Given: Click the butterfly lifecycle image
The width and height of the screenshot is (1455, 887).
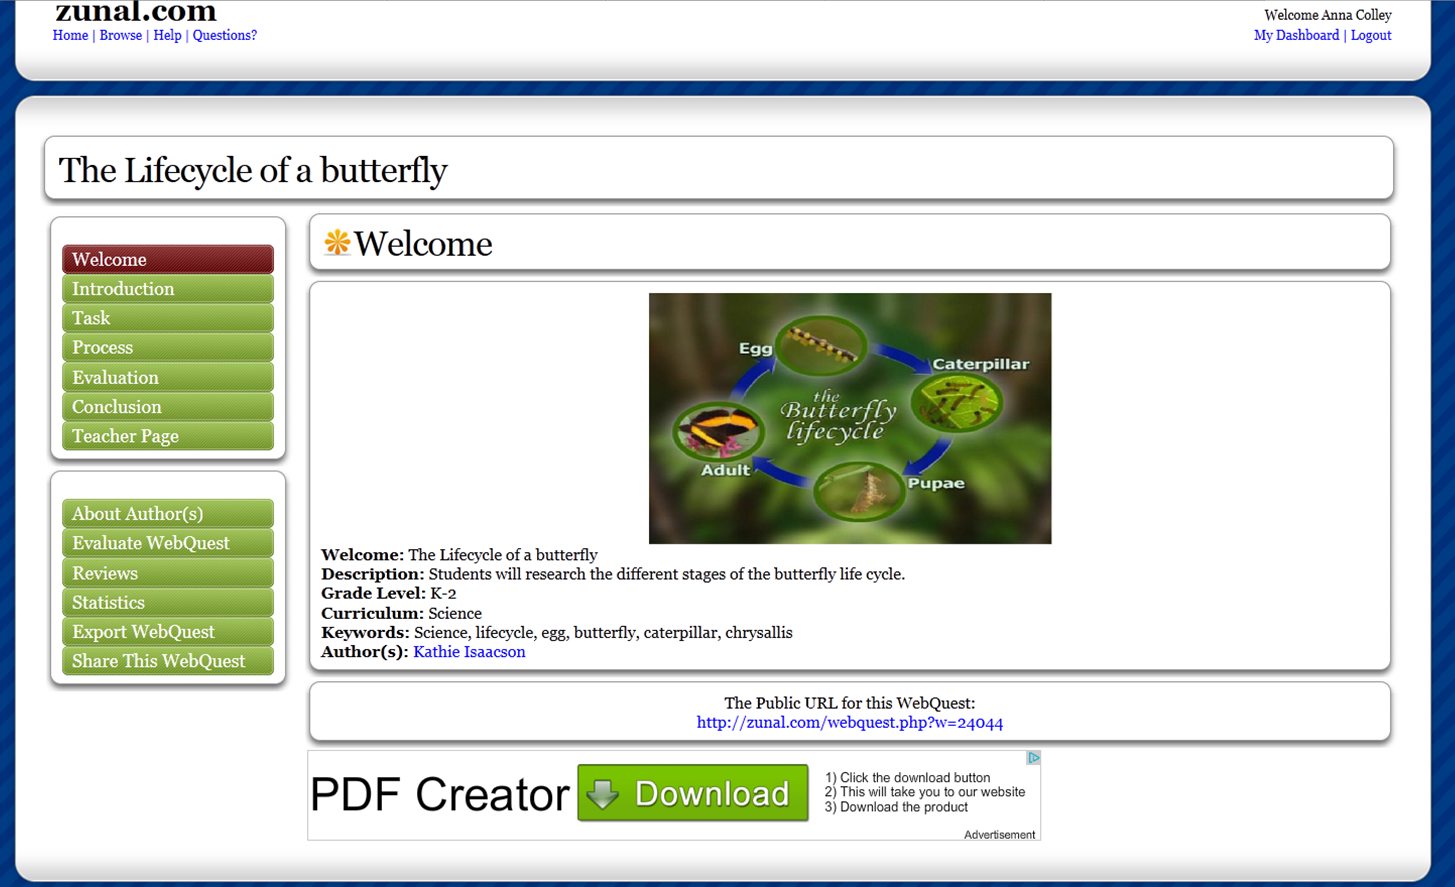Looking at the screenshot, I should click(x=849, y=417).
